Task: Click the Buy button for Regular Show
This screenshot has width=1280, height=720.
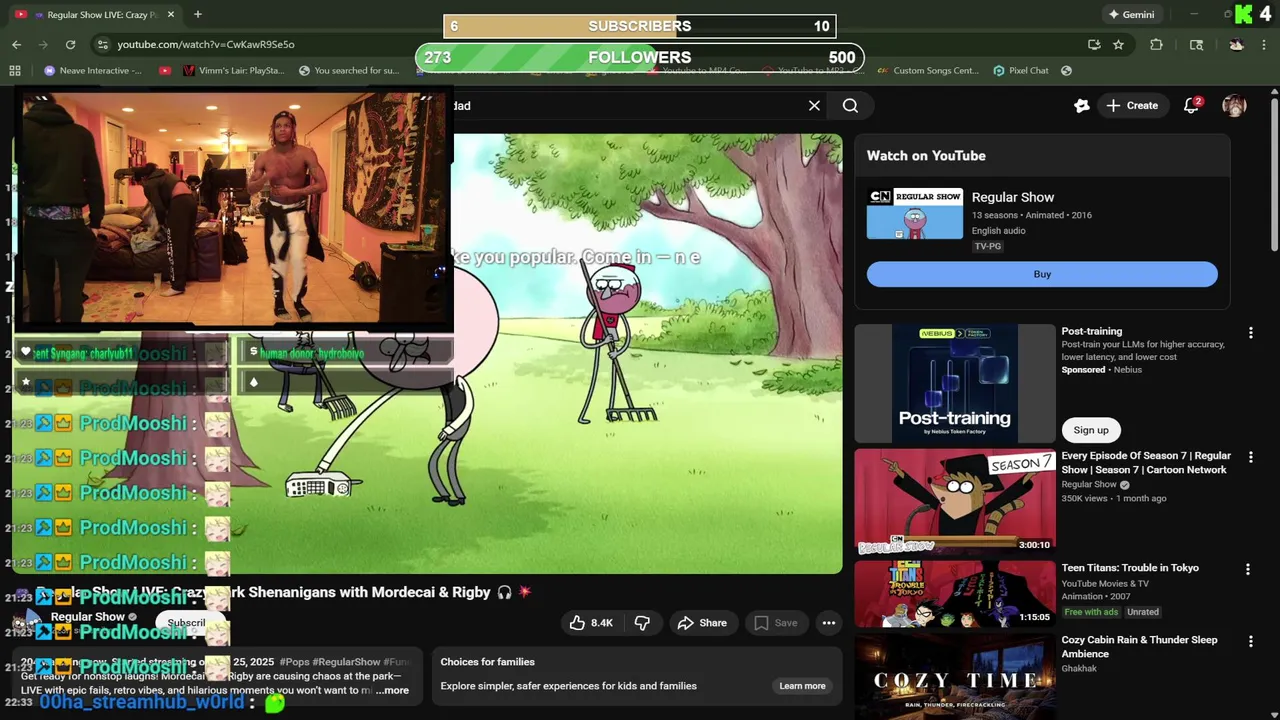Action: click(1042, 274)
